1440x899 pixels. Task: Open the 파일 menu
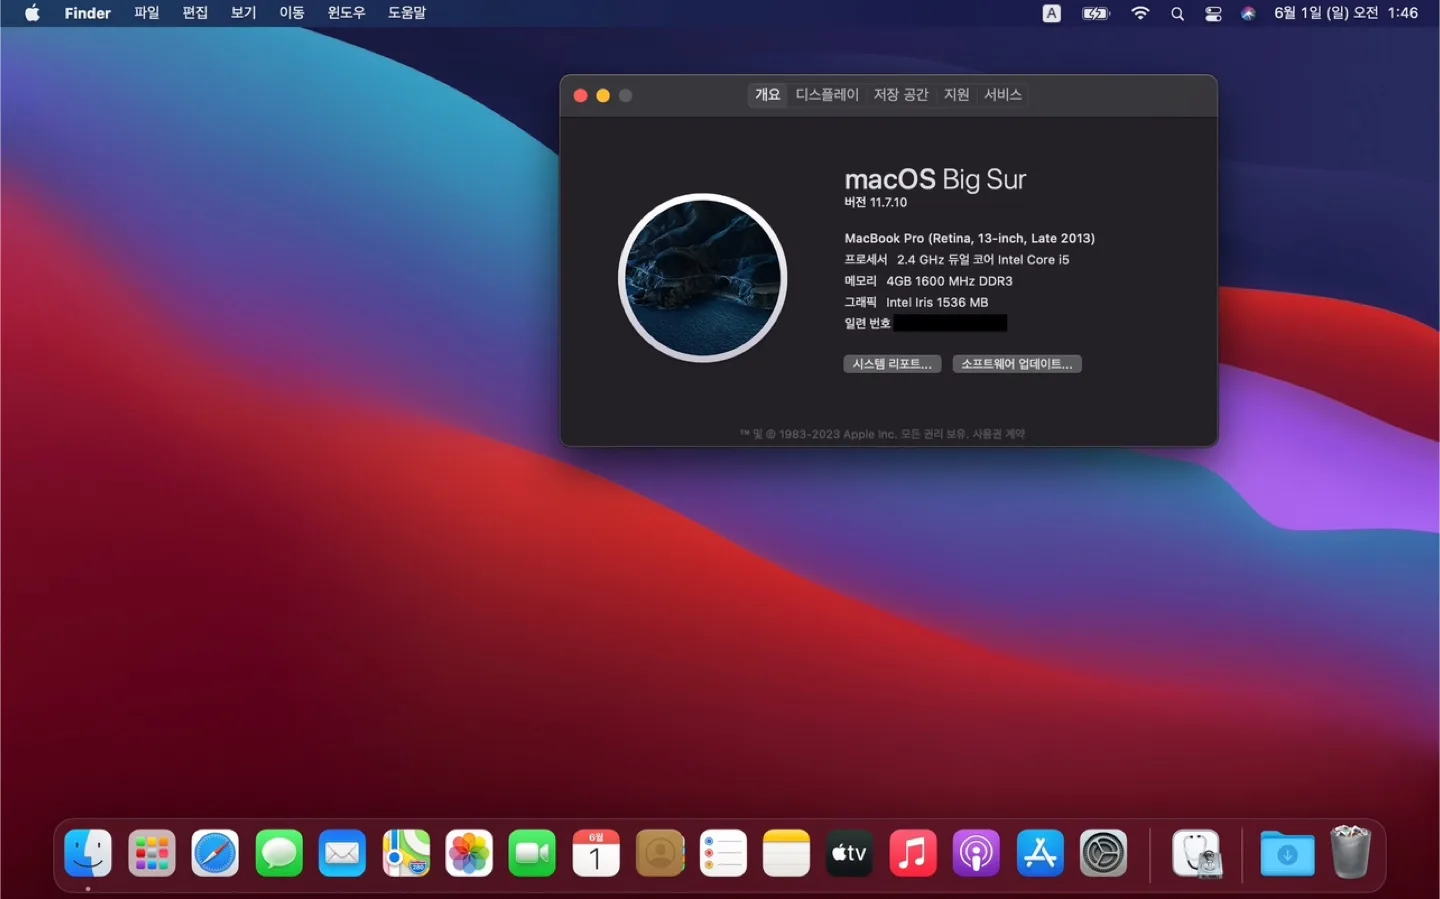pos(147,13)
